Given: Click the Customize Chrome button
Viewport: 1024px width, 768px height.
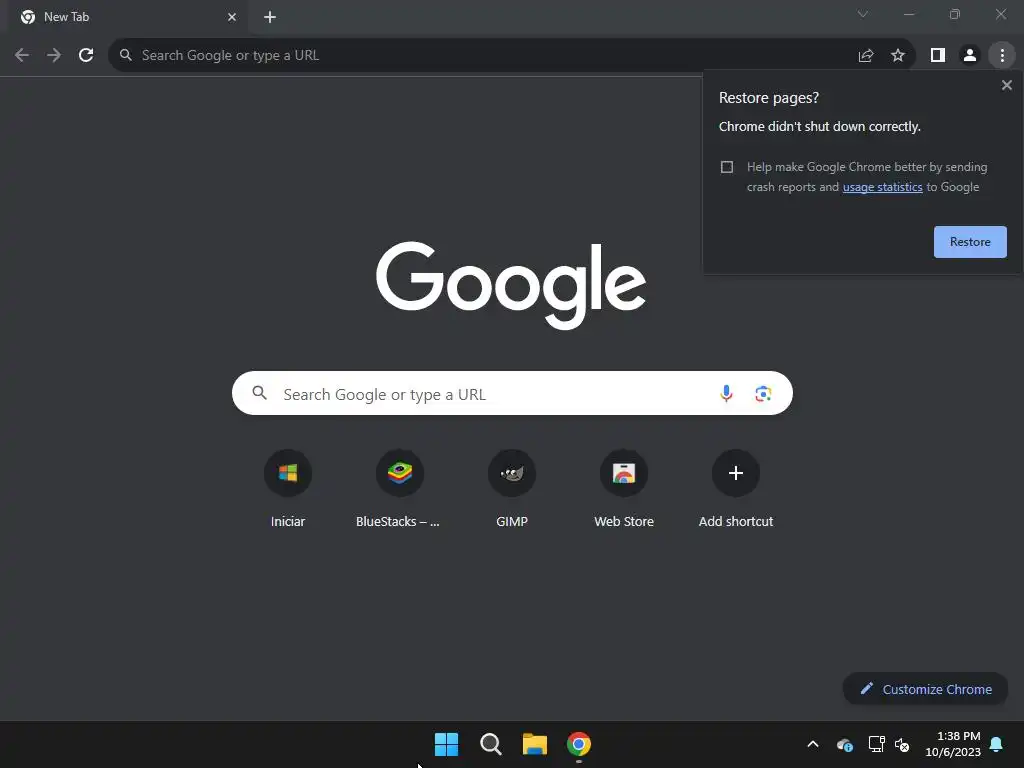Looking at the screenshot, I should click(x=925, y=689).
